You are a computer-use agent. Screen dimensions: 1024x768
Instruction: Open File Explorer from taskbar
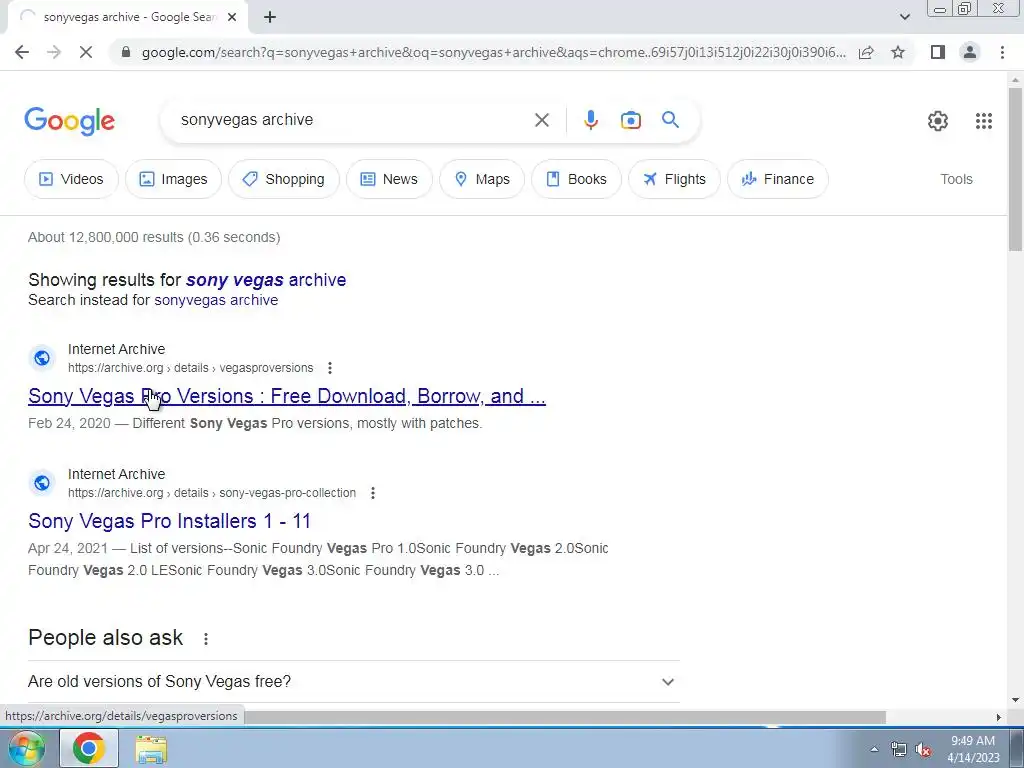point(151,749)
